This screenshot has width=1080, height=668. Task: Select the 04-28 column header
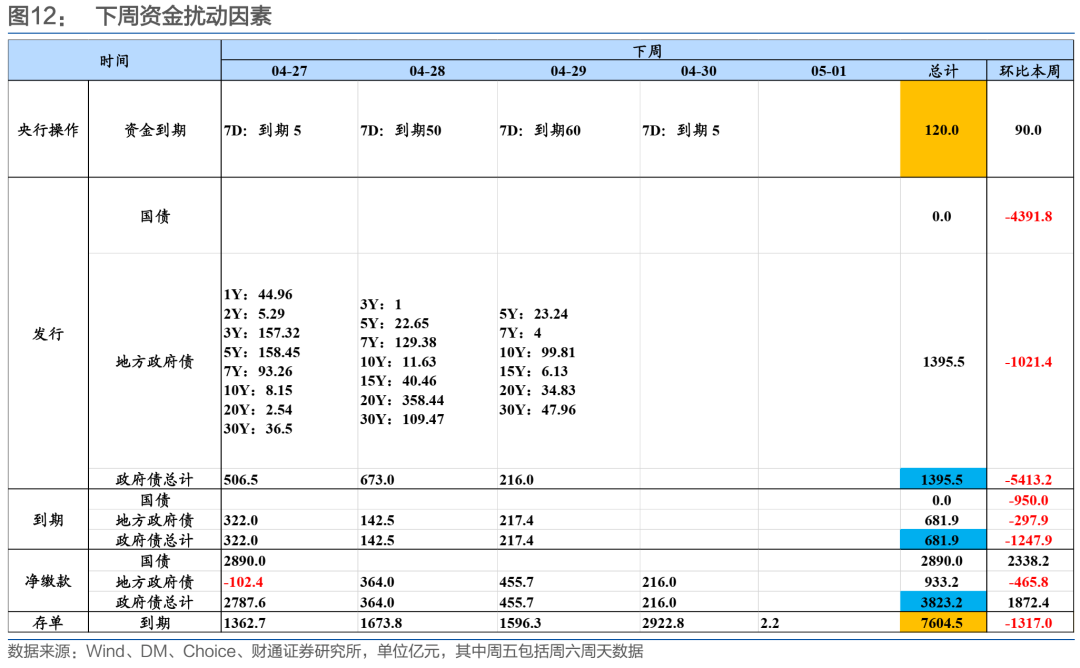tap(427, 70)
